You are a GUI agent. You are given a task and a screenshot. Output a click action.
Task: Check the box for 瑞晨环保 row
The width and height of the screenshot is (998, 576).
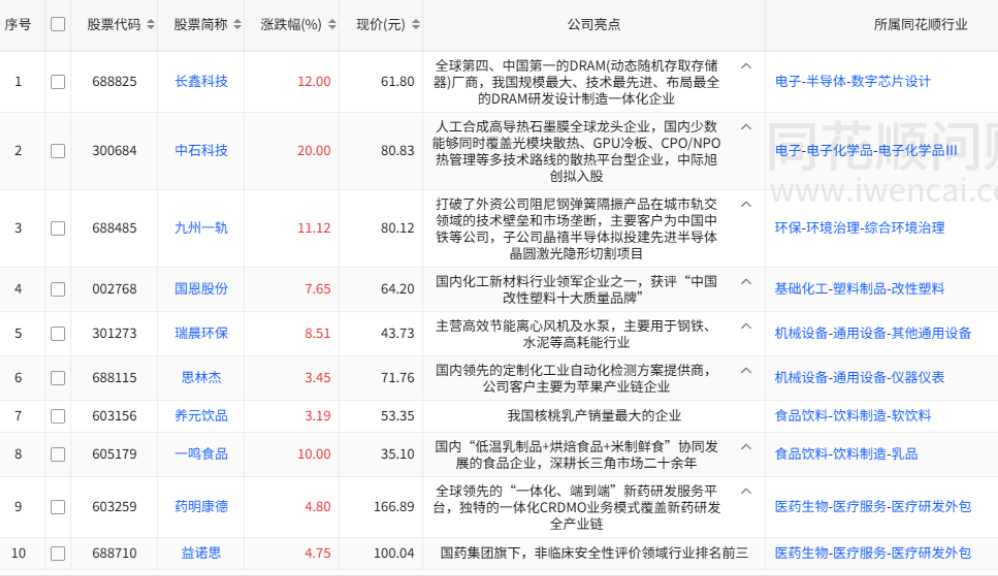tap(58, 334)
